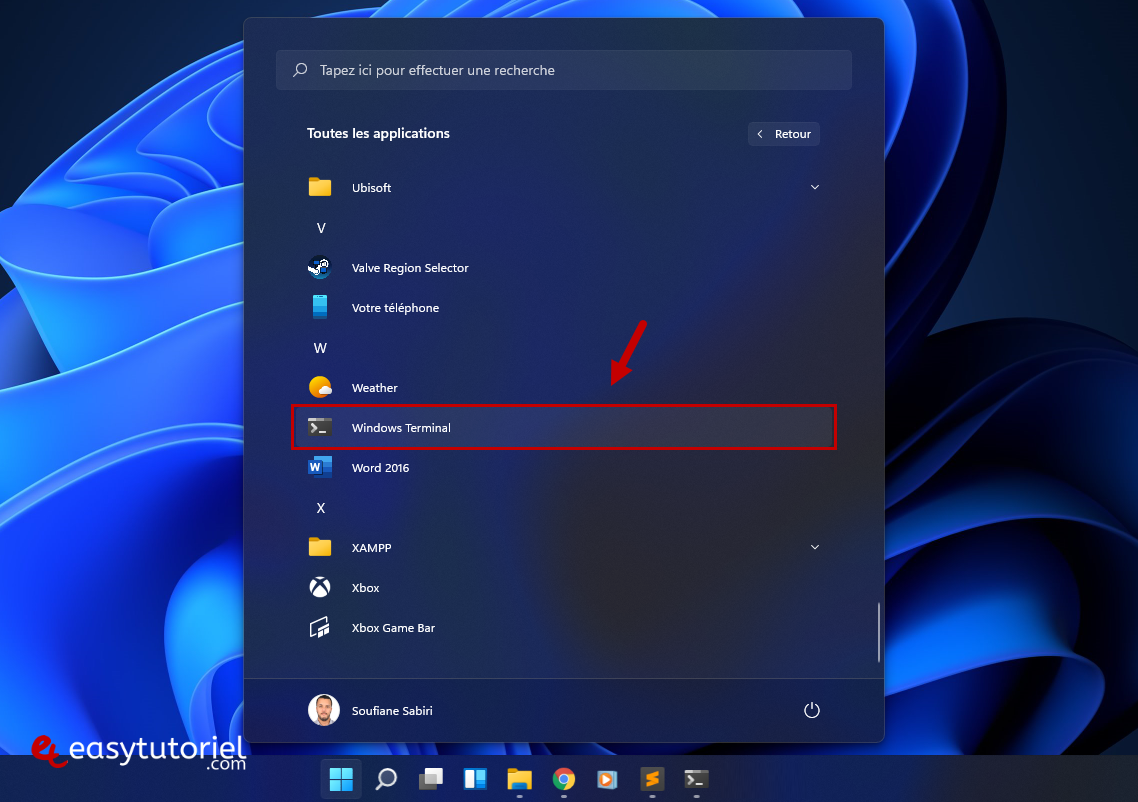Open the Weather sun icon
The width and height of the screenshot is (1138, 802).
319,387
